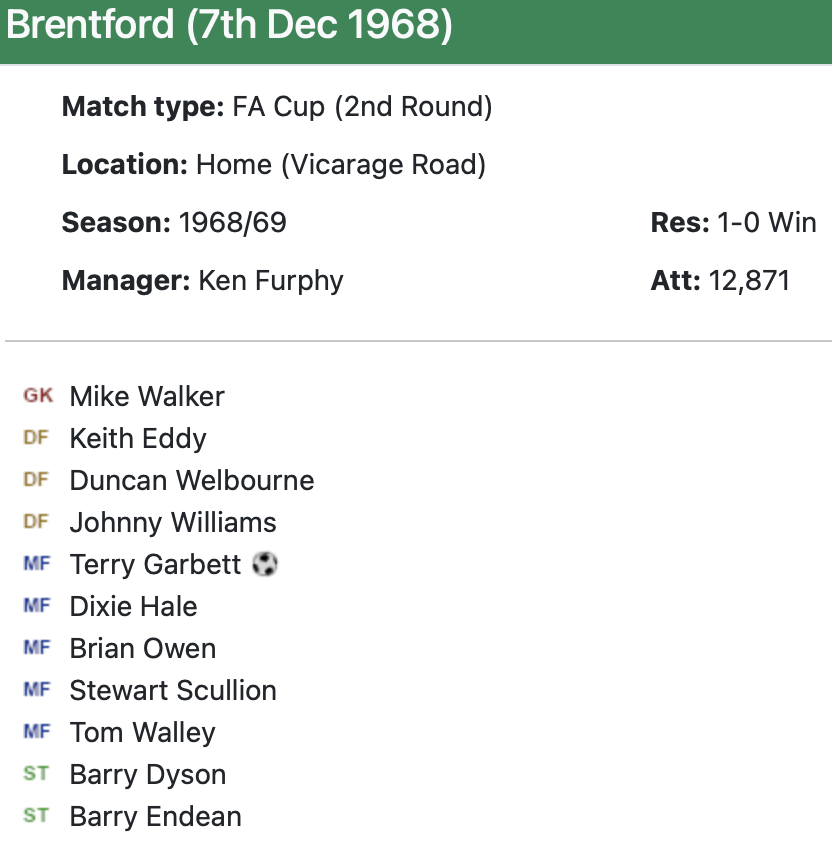Open Duncan Welbourne's player page
This screenshot has height=842, width=832.
pyautogui.click(x=192, y=480)
